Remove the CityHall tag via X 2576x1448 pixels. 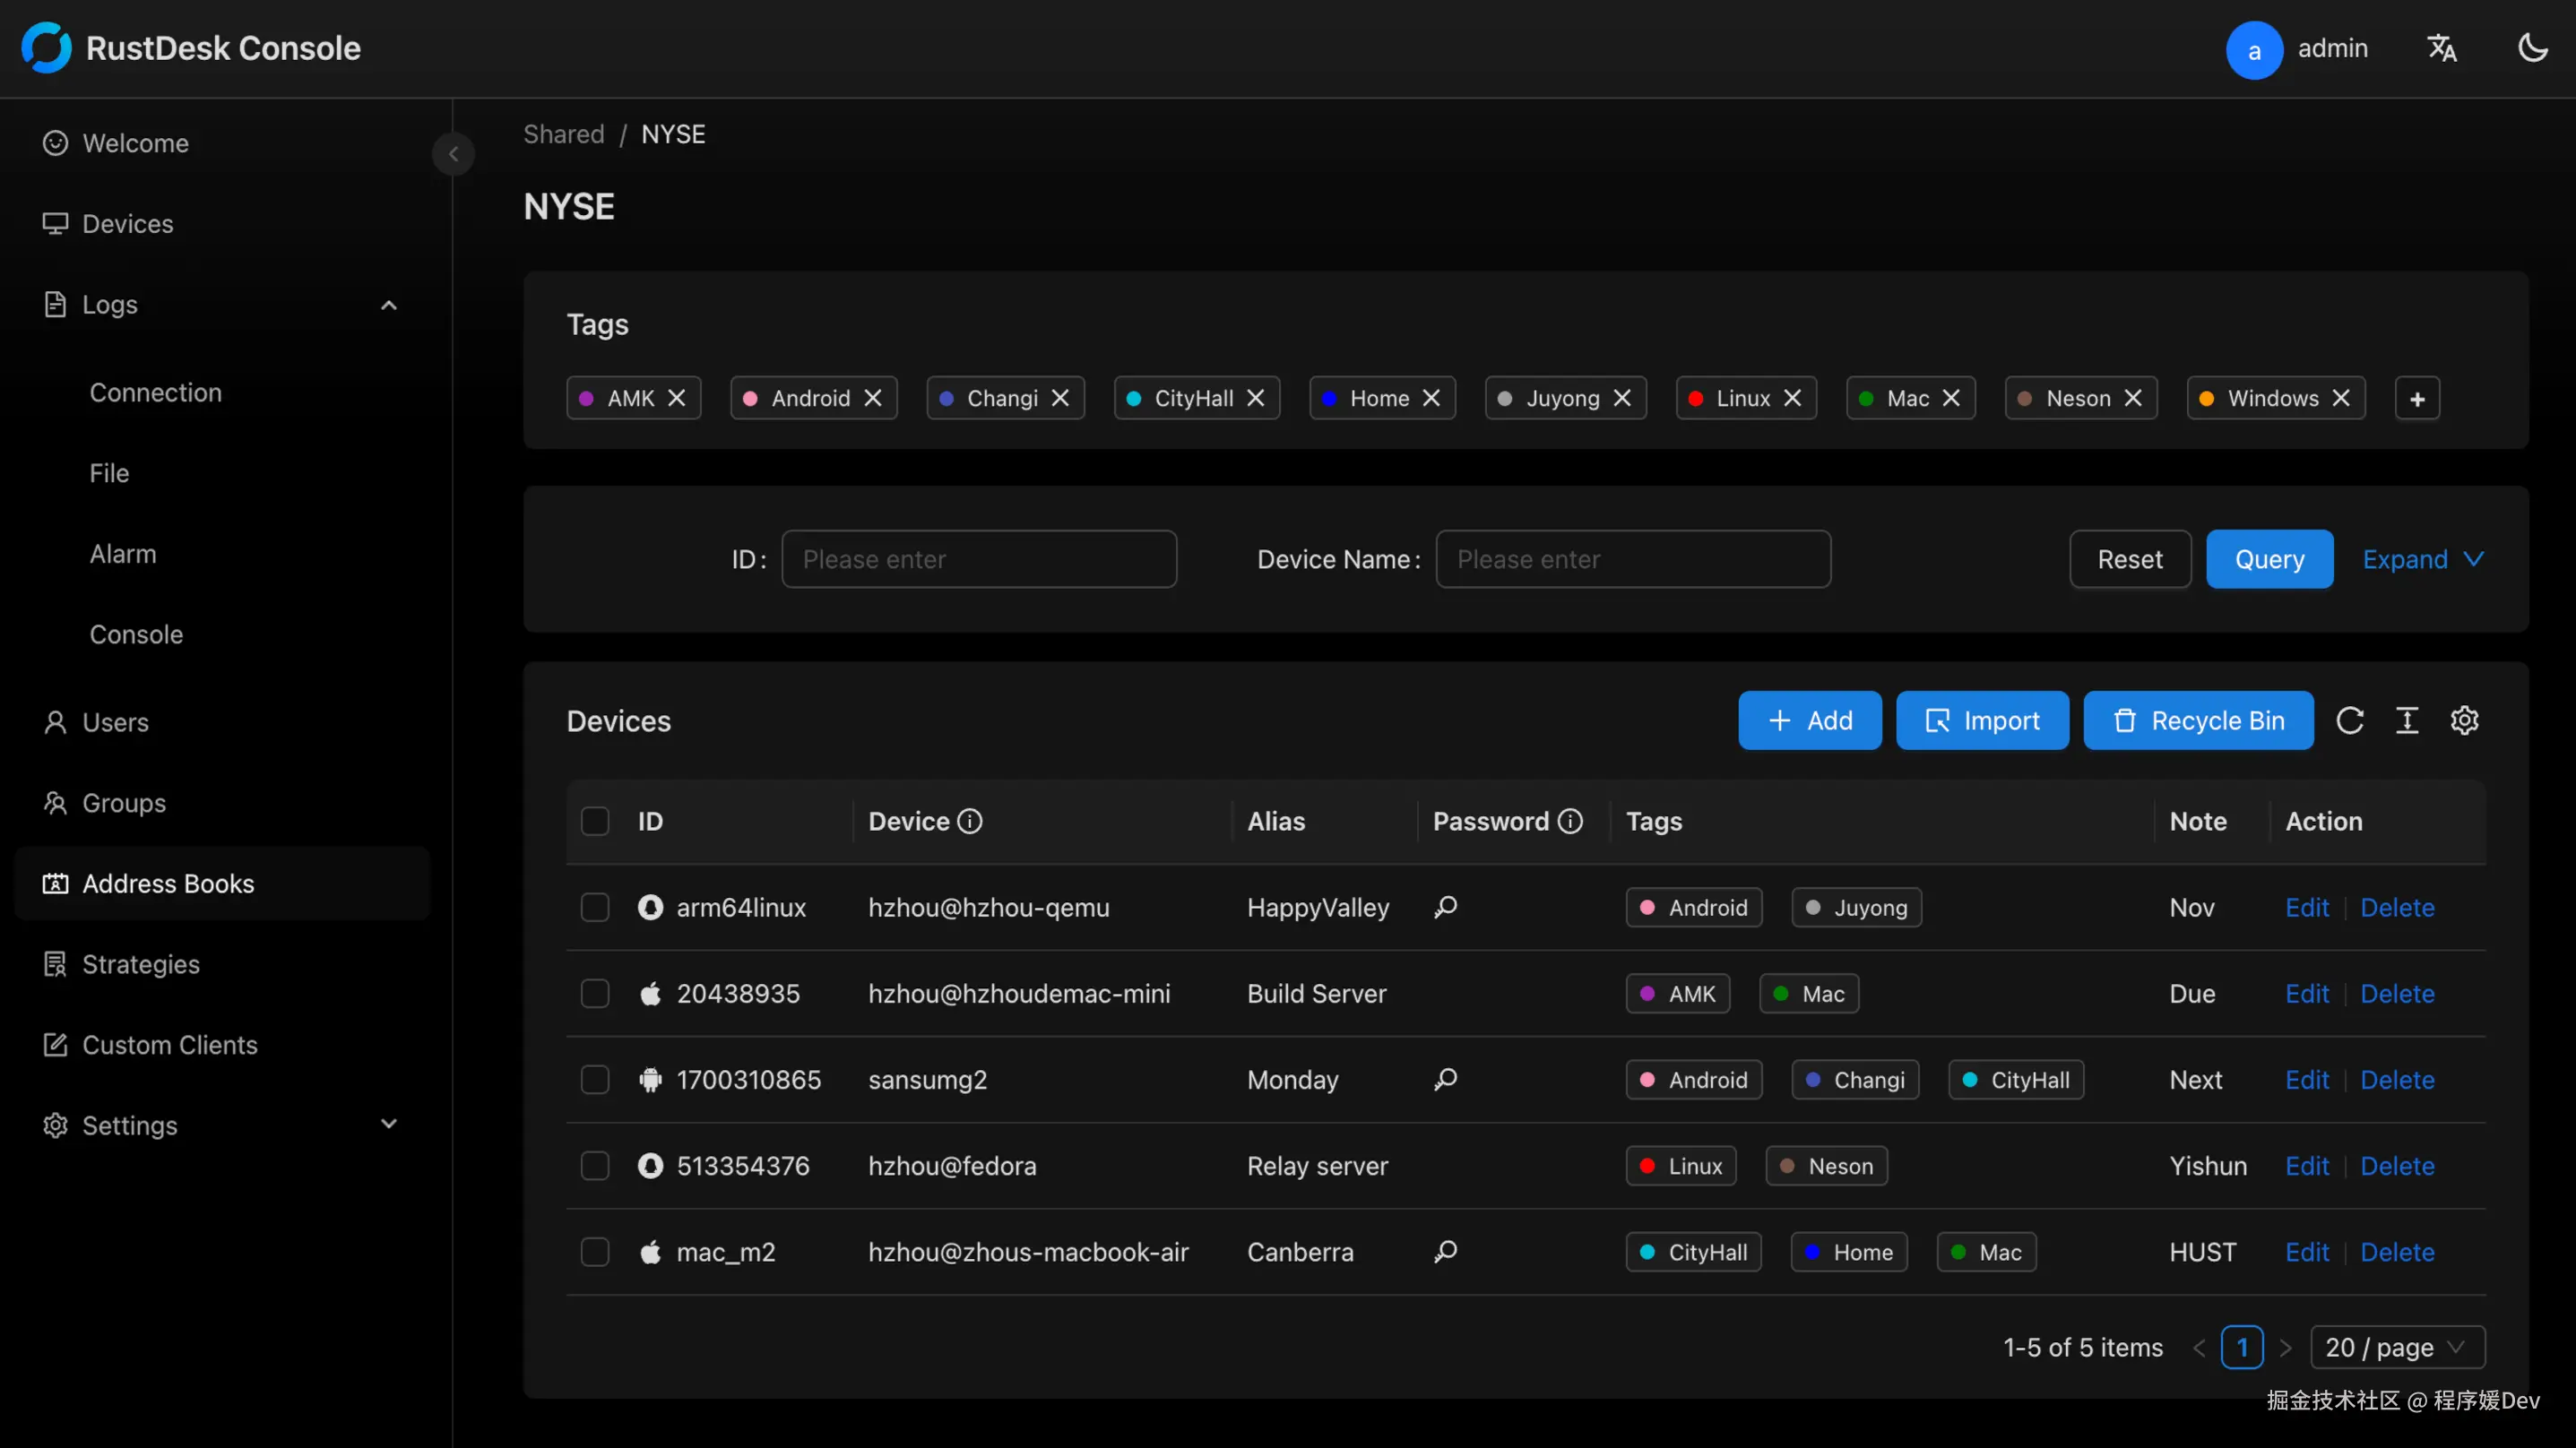[x=1256, y=398]
